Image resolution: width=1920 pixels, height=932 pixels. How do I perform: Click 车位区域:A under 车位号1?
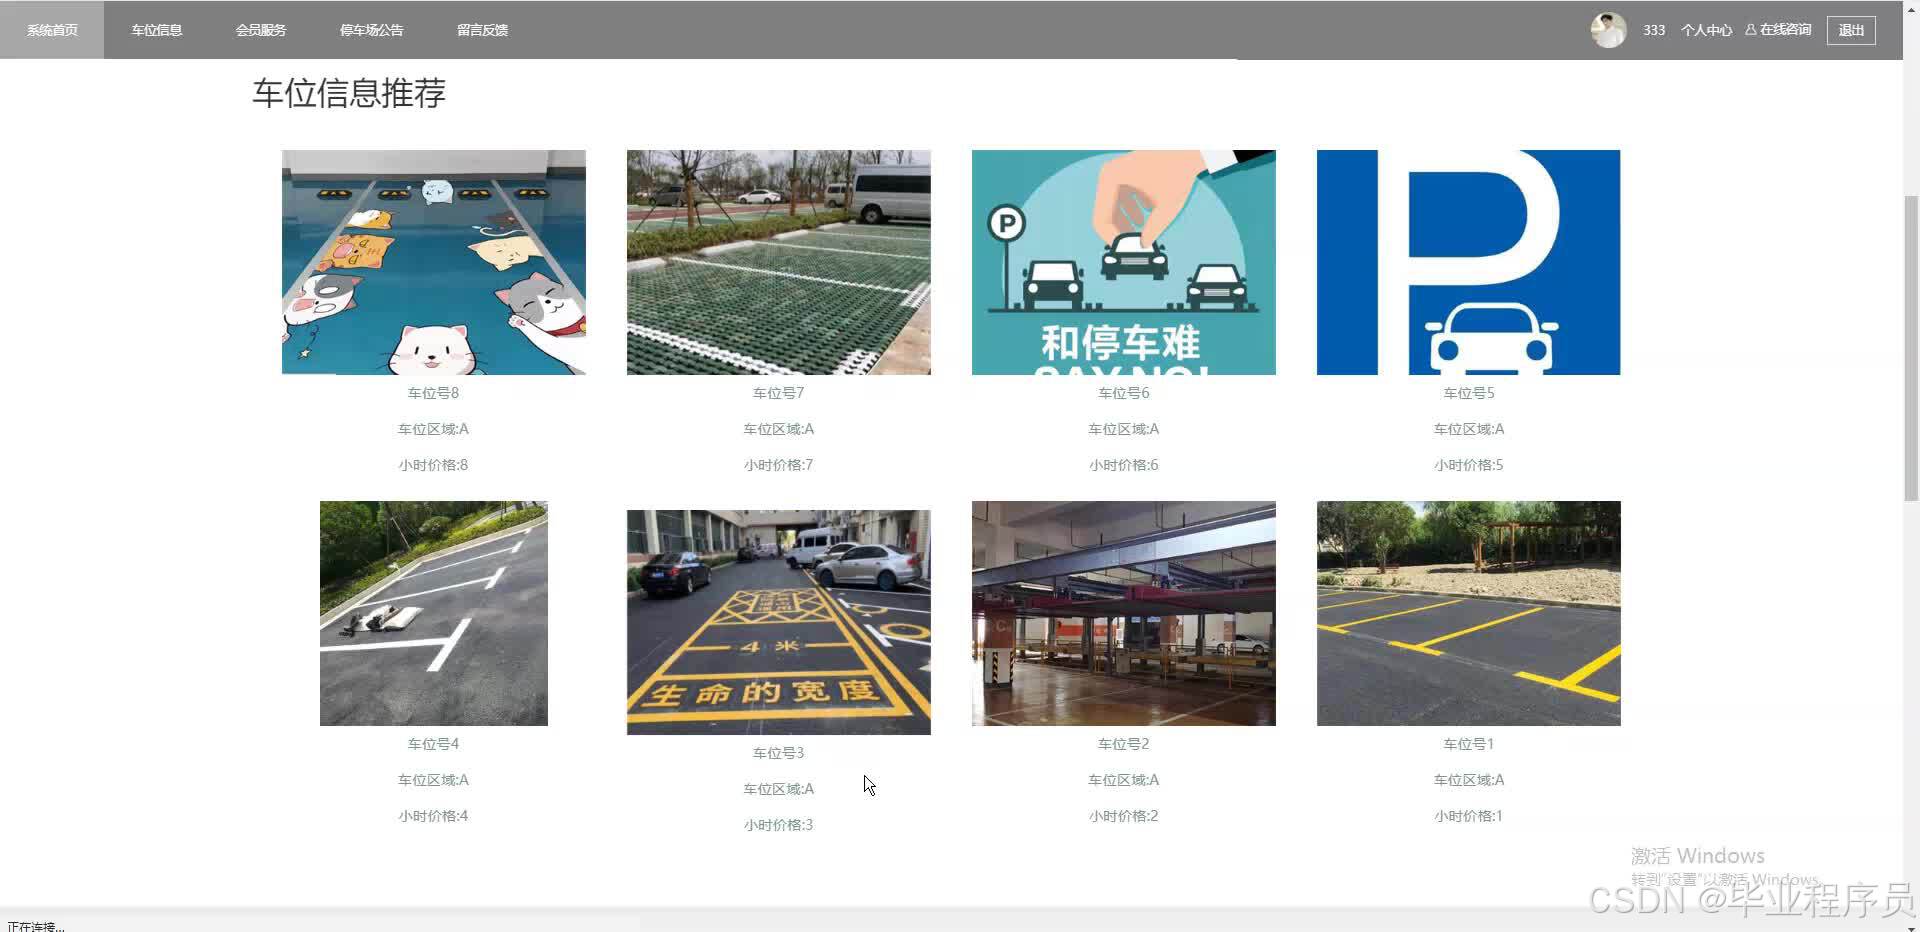(1469, 780)
